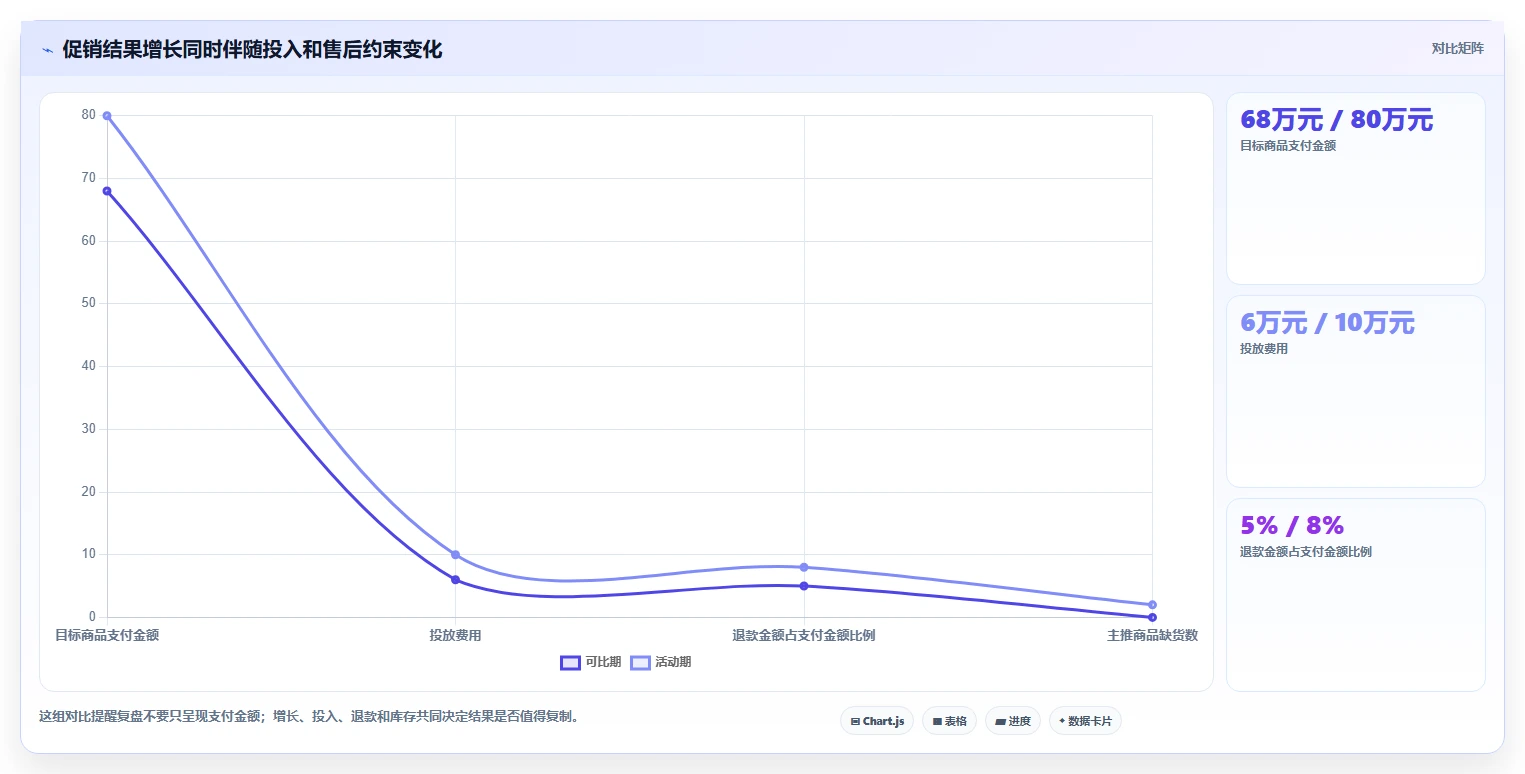The image size is (1525, 774).
Task: Click the 可比期 point above 投放费用
Action: [x=455, y=580]
